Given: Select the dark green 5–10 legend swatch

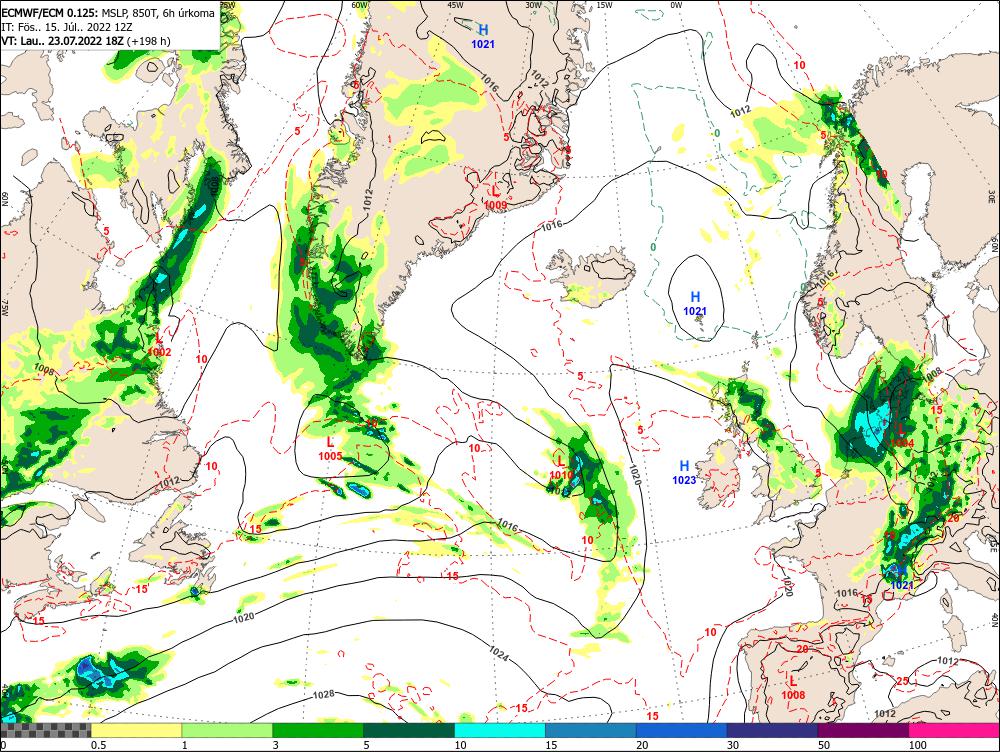Looking at the screenshot, I should [409, 730].
